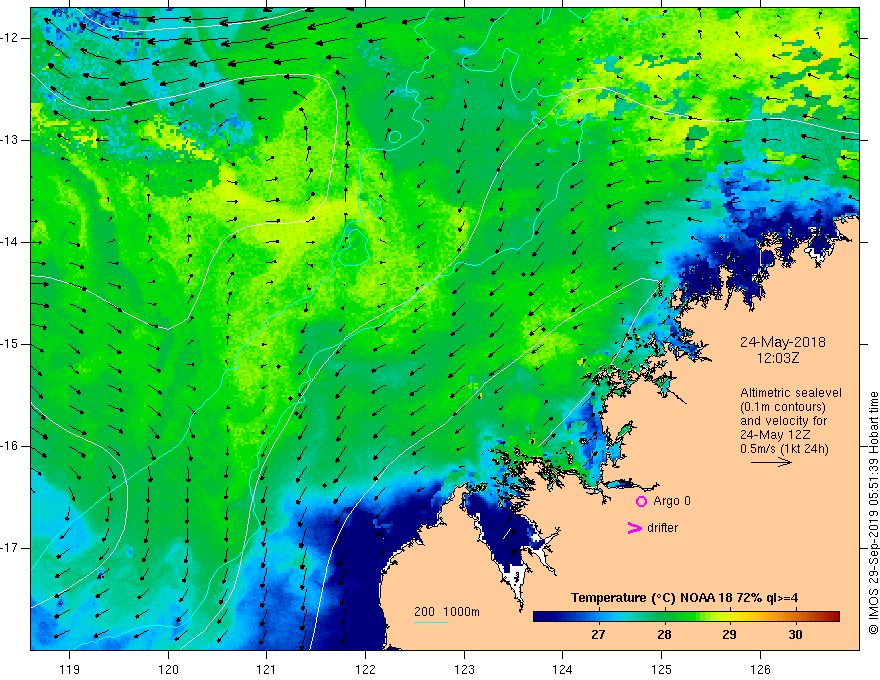Image resolution: width=880 pixels, height=680 pixels.
Task: Click latitude label -12 on left axis
Action: coord(11,38)
